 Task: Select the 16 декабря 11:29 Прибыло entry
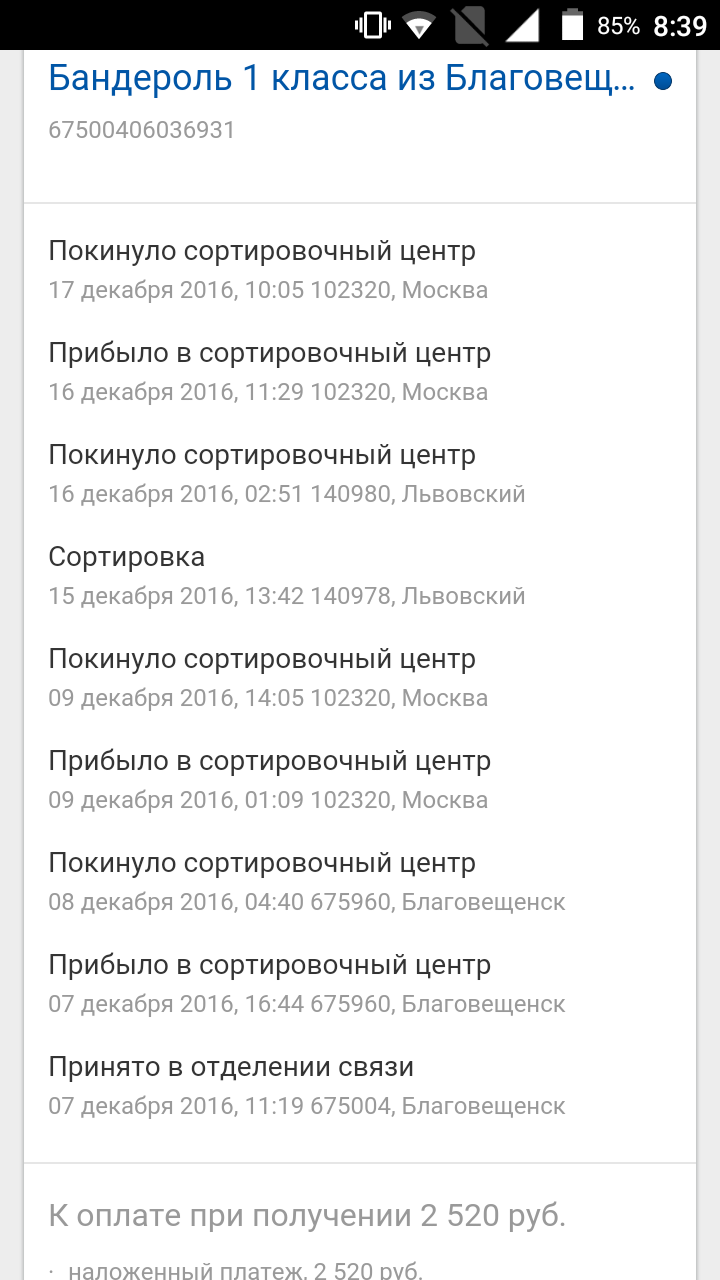[269, 372]
